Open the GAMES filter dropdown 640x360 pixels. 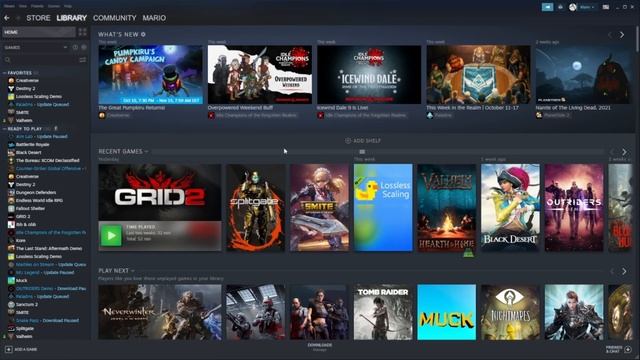tap(36, 47)
